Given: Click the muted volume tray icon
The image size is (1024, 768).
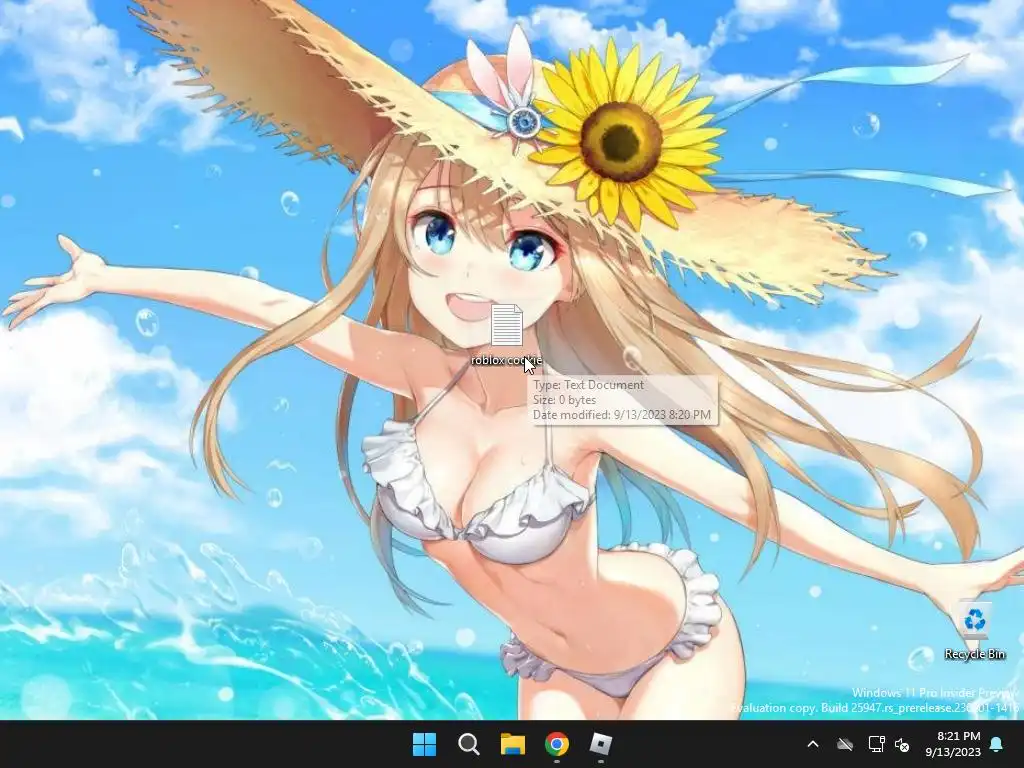Looking at the screenshot, I should (x=902, y=744).
